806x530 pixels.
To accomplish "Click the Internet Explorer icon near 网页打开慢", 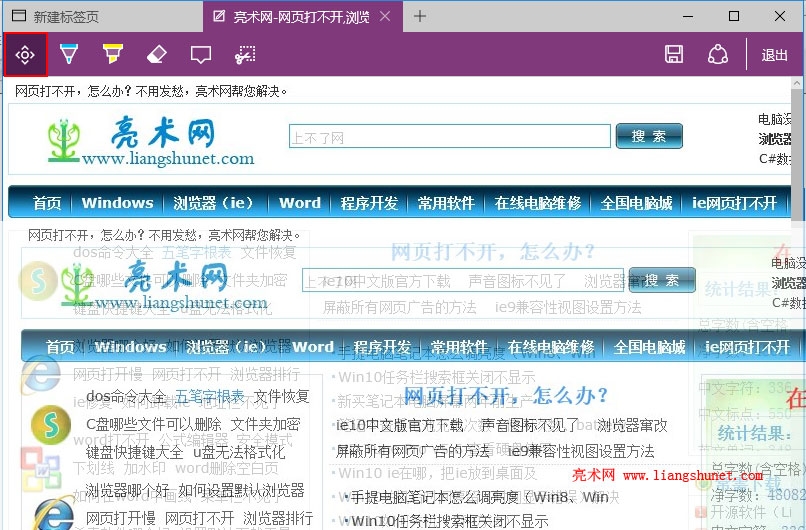I will pos(54,514).
